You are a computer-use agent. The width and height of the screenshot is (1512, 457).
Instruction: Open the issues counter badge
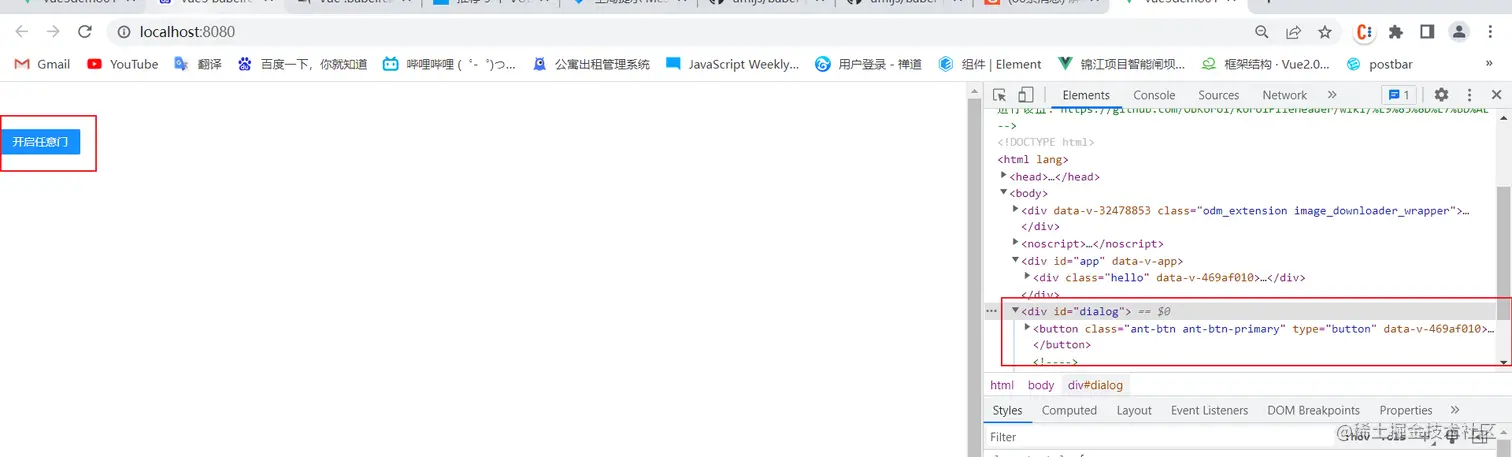pyautogui.click(x=1398, y=95)
